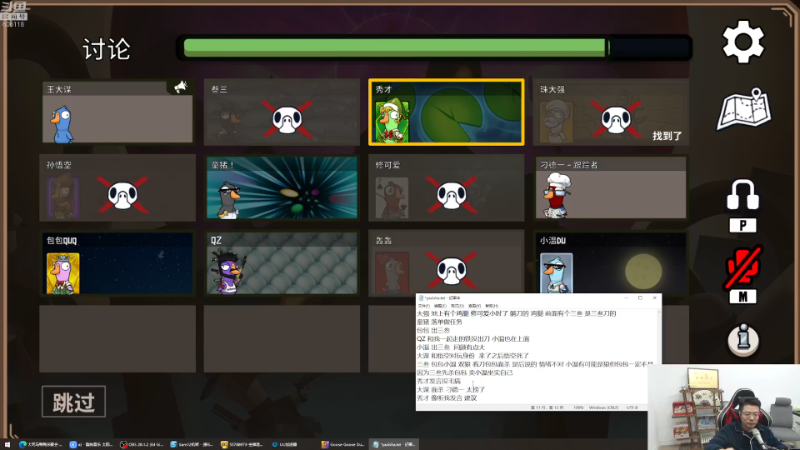Click the 跳过 skip button
The image size is (800, 450).
coord(74,402)
